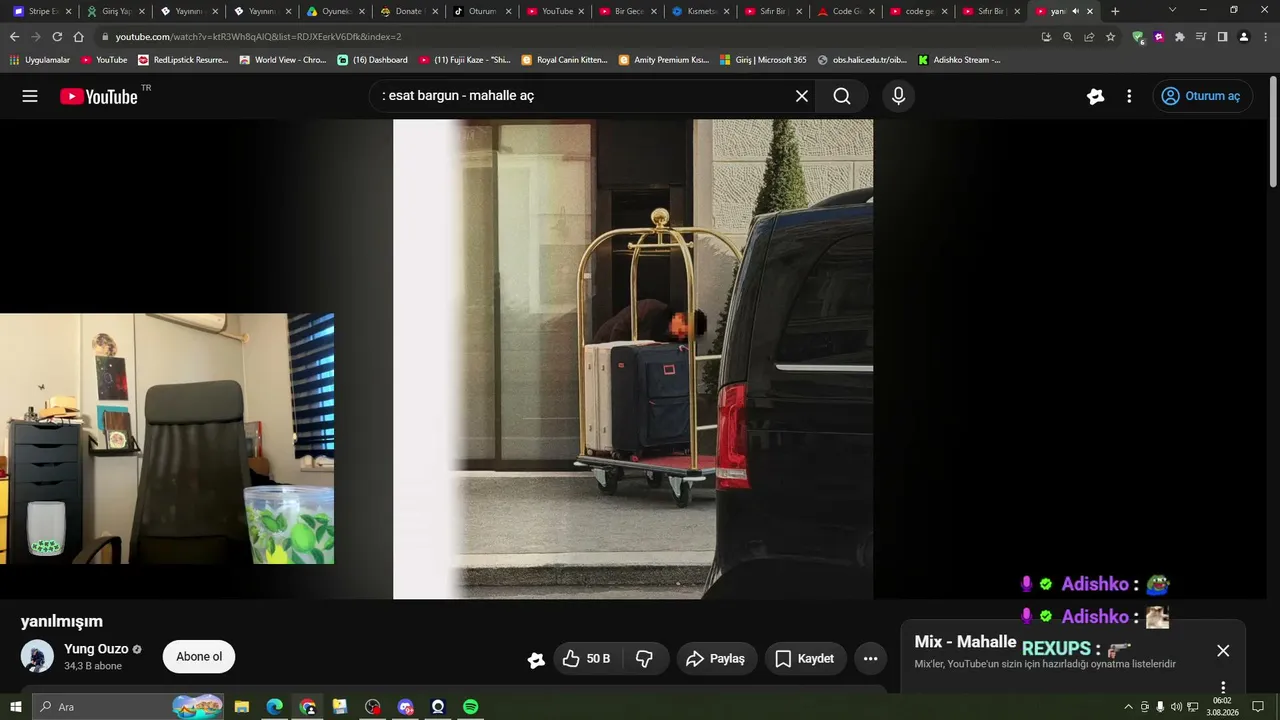Image resolution: width=1280 pixels, height=720 pixels.
Task: Click Yung Ouzo channel avatar
Action: coord(37,656)
